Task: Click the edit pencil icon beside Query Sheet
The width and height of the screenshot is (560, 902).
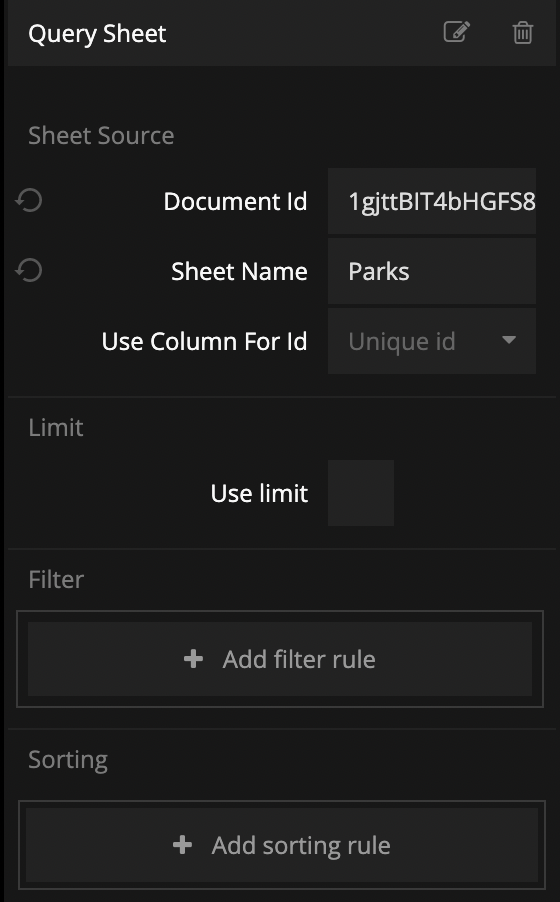Action: pyautogui.click(x=457, y=32)
